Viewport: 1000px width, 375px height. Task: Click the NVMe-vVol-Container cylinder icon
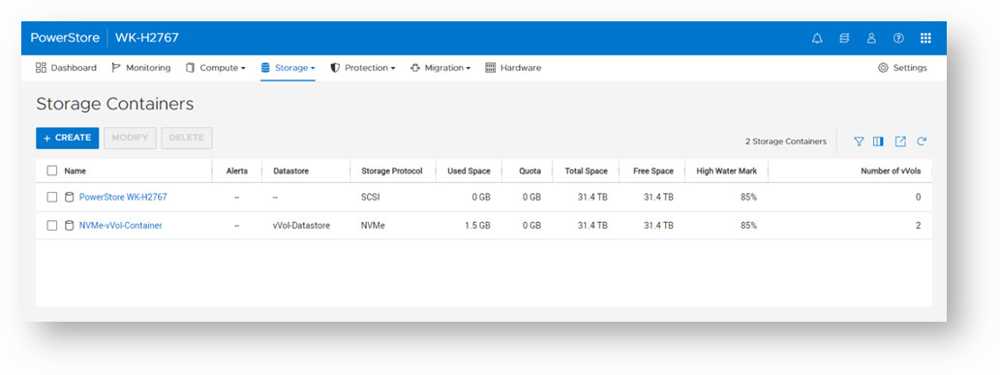pos(70,226)
